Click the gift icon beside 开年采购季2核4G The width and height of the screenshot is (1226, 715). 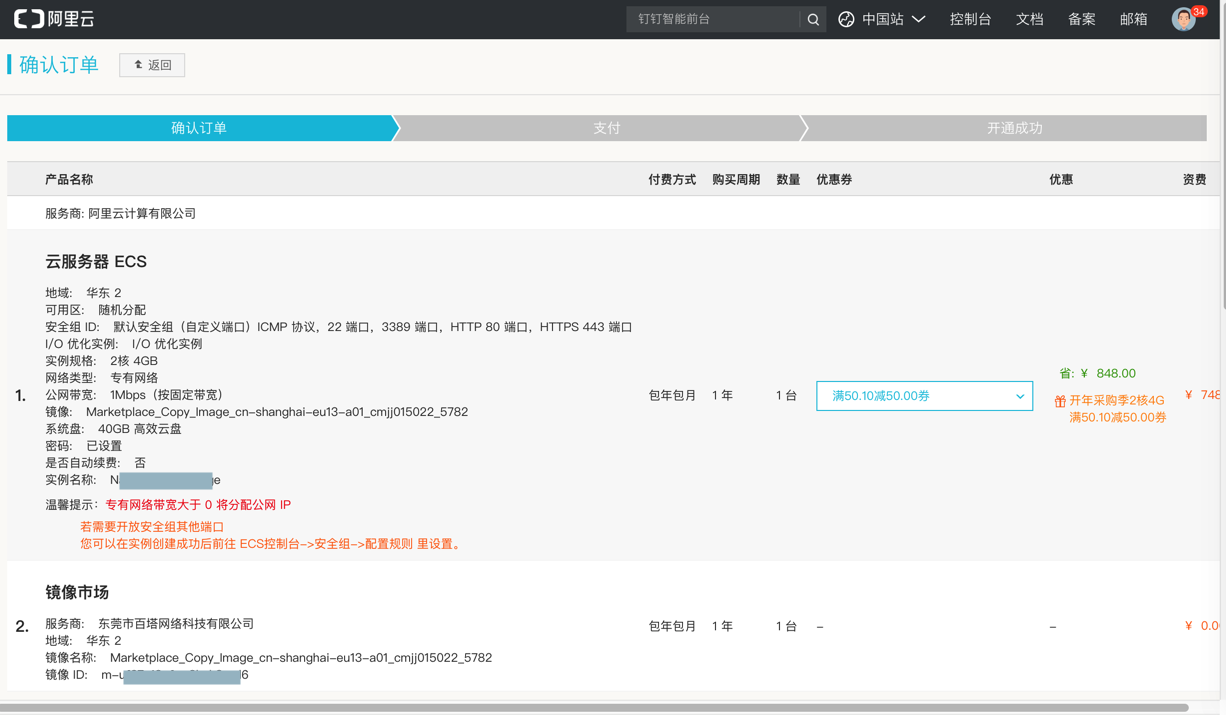click(1060, 401)
